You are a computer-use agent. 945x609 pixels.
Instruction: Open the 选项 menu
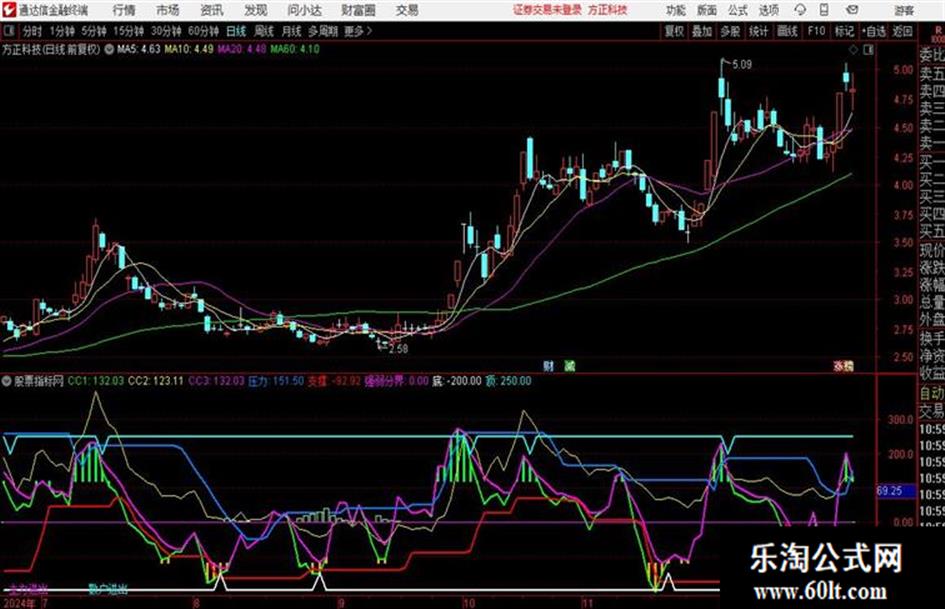point(769,10)
